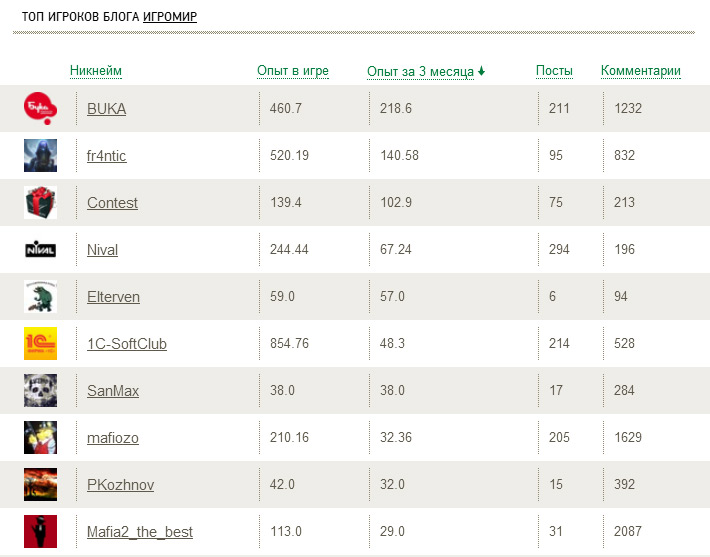The image size is (710, 557).
Task: Click the 1C-SoftClub yellow logo avatar
Action: [x=40, y=343]
